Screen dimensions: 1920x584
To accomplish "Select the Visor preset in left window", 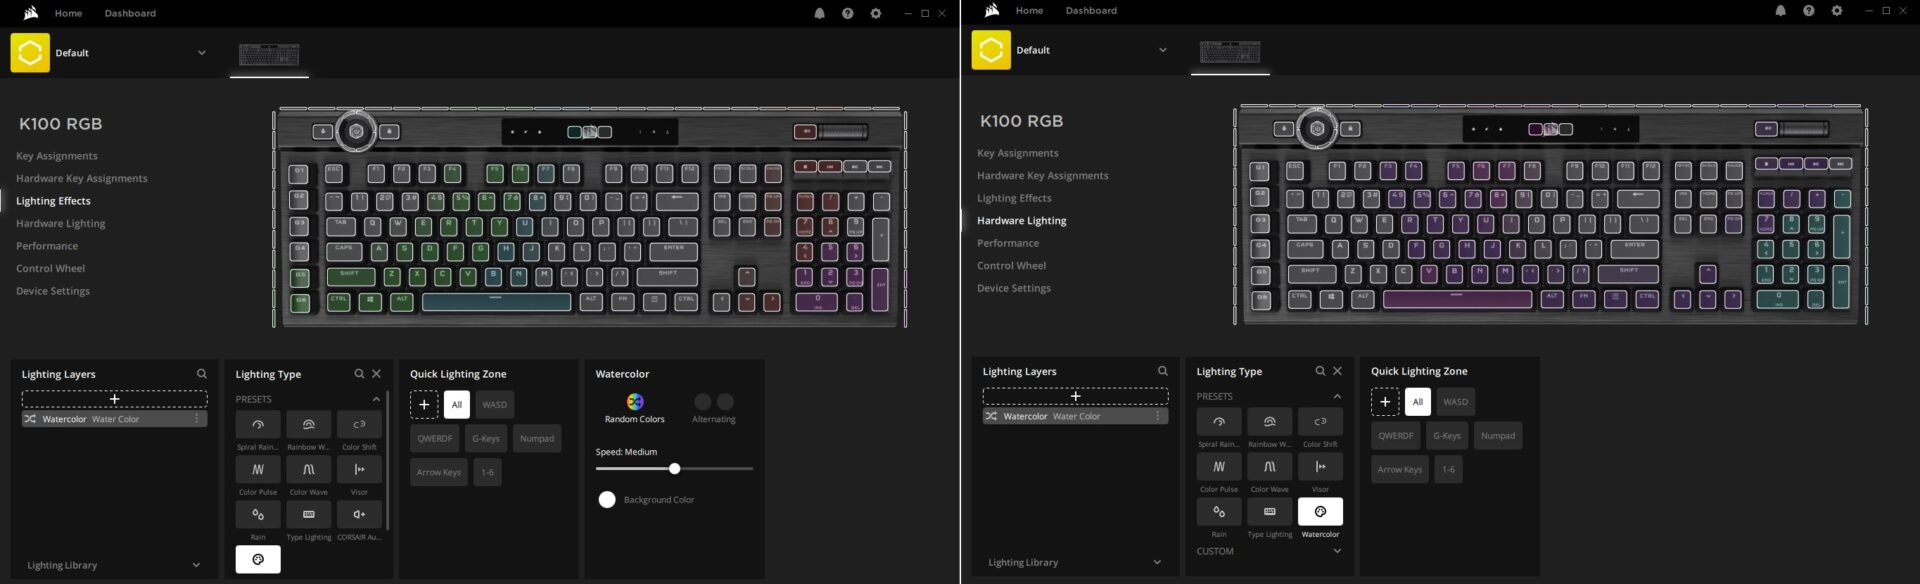I will (x=359, y=469).
